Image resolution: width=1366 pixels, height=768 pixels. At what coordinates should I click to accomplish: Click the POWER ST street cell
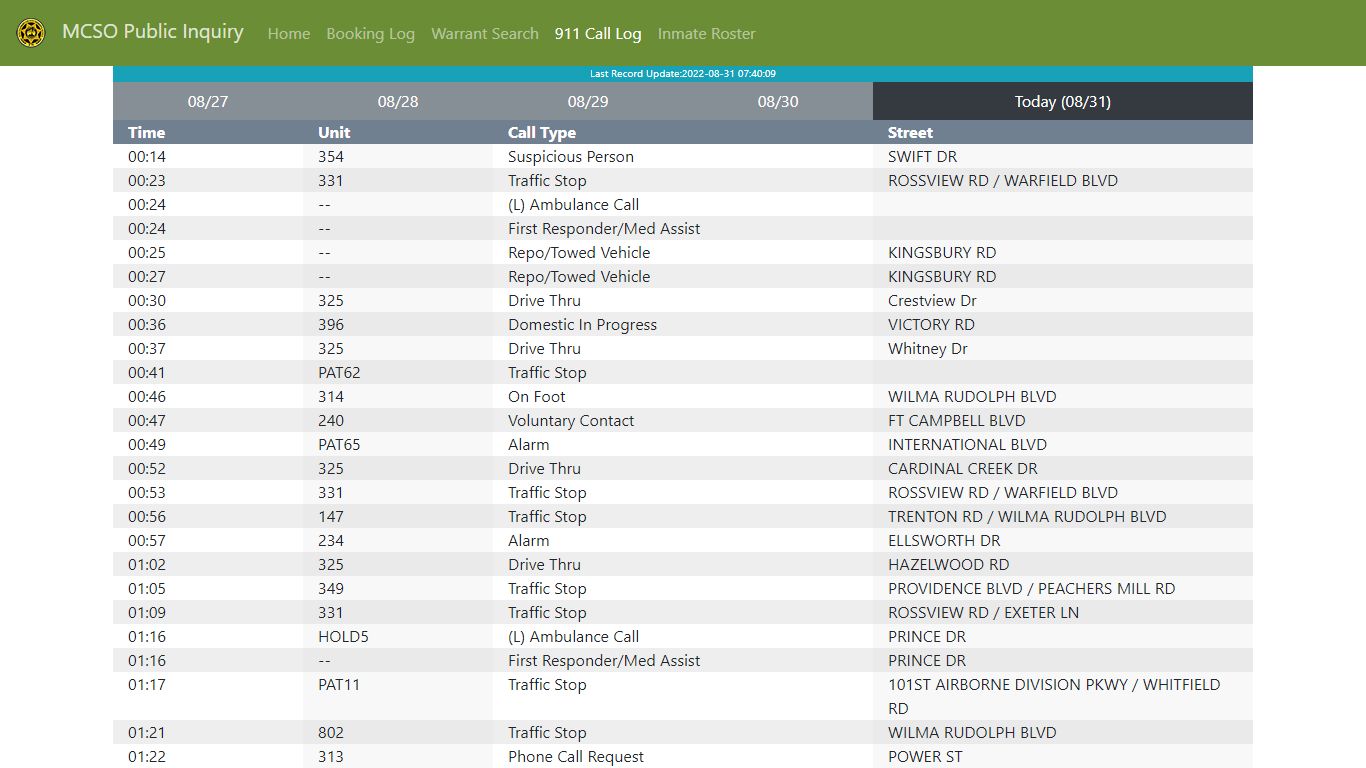tap(1063, 756)
